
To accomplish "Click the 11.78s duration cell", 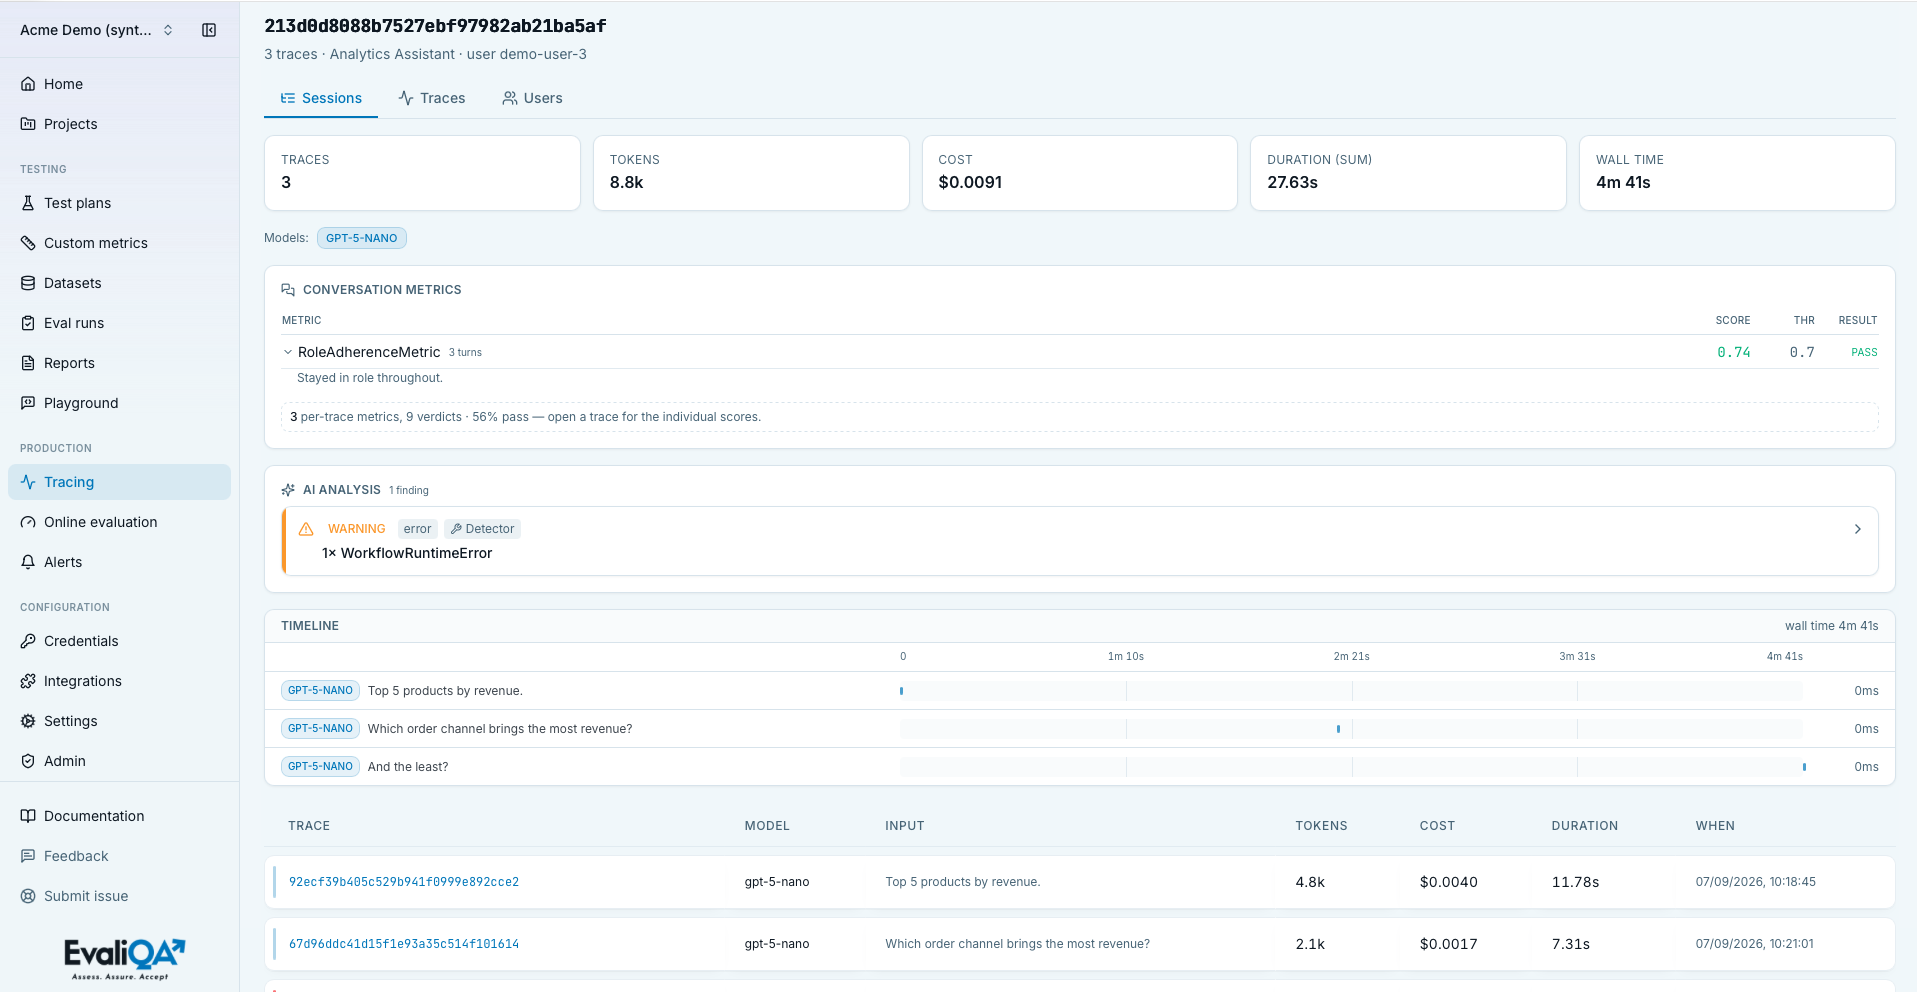I will [x=1575, y=882].
